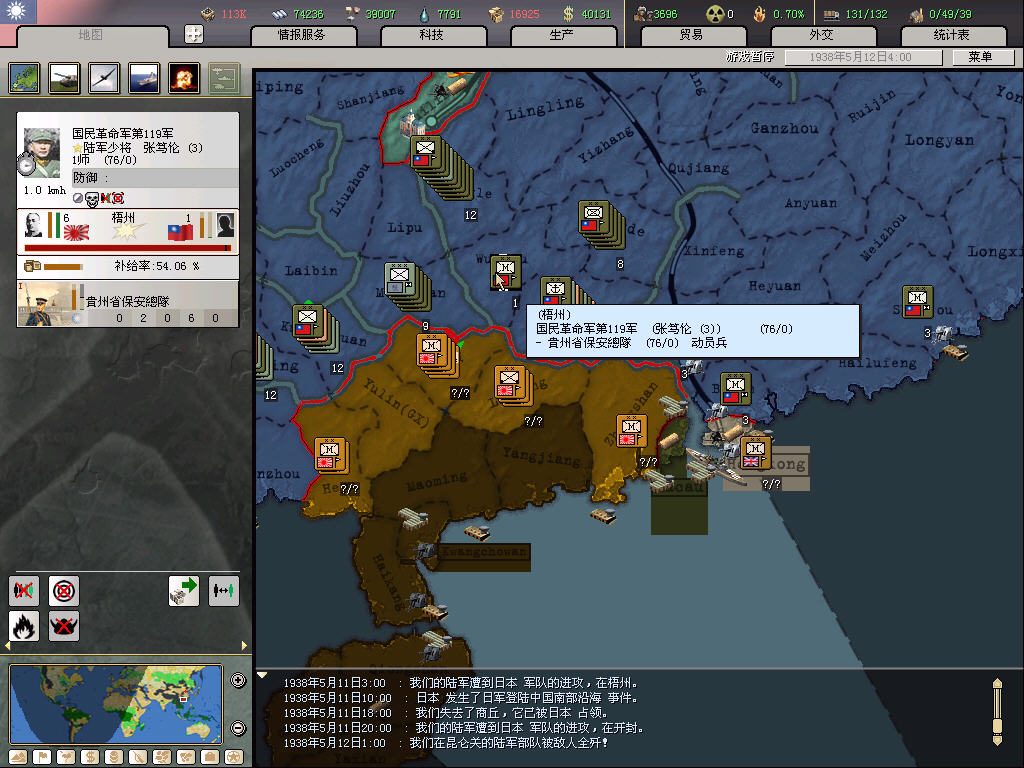Screen dimensions: 1024x768
Task: Click the greyed-out unit organization chart icon
Action: pyautogui.click(x=224, y=78)
